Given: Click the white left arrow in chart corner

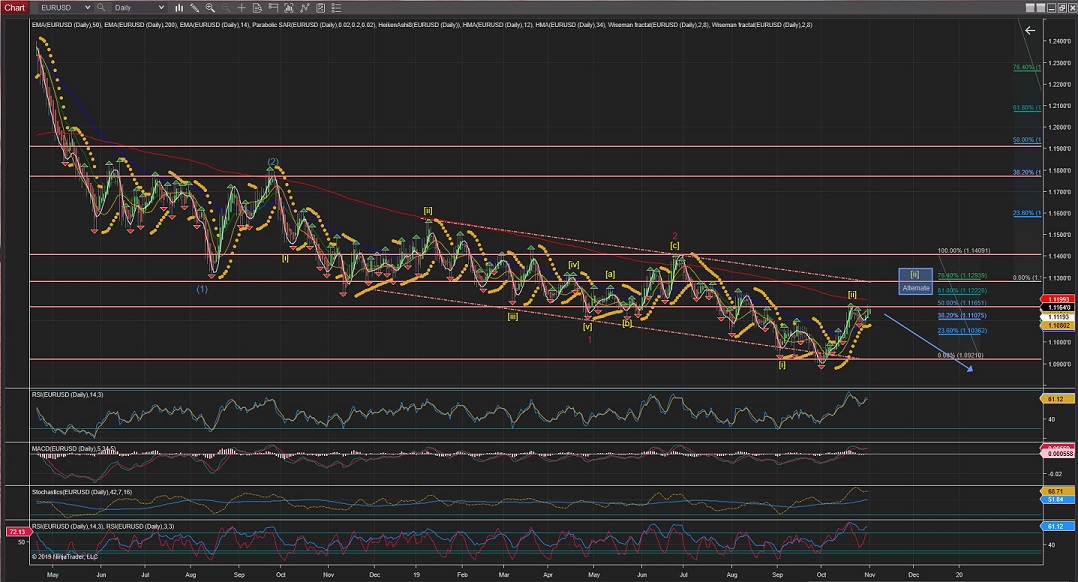Looking at the screenshot, I should pyautogui.click(x=1030, y=30).
